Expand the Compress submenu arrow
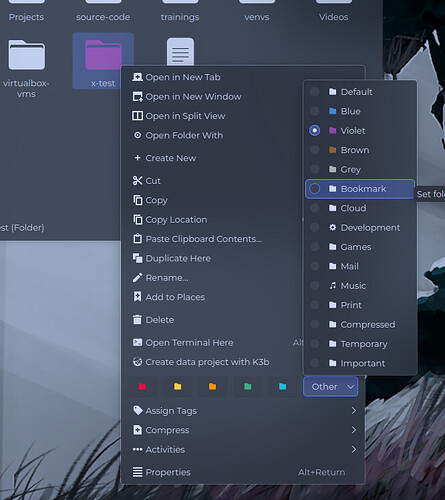The height and width of the screenshot is (500, 445). click(x=354, y=430)
